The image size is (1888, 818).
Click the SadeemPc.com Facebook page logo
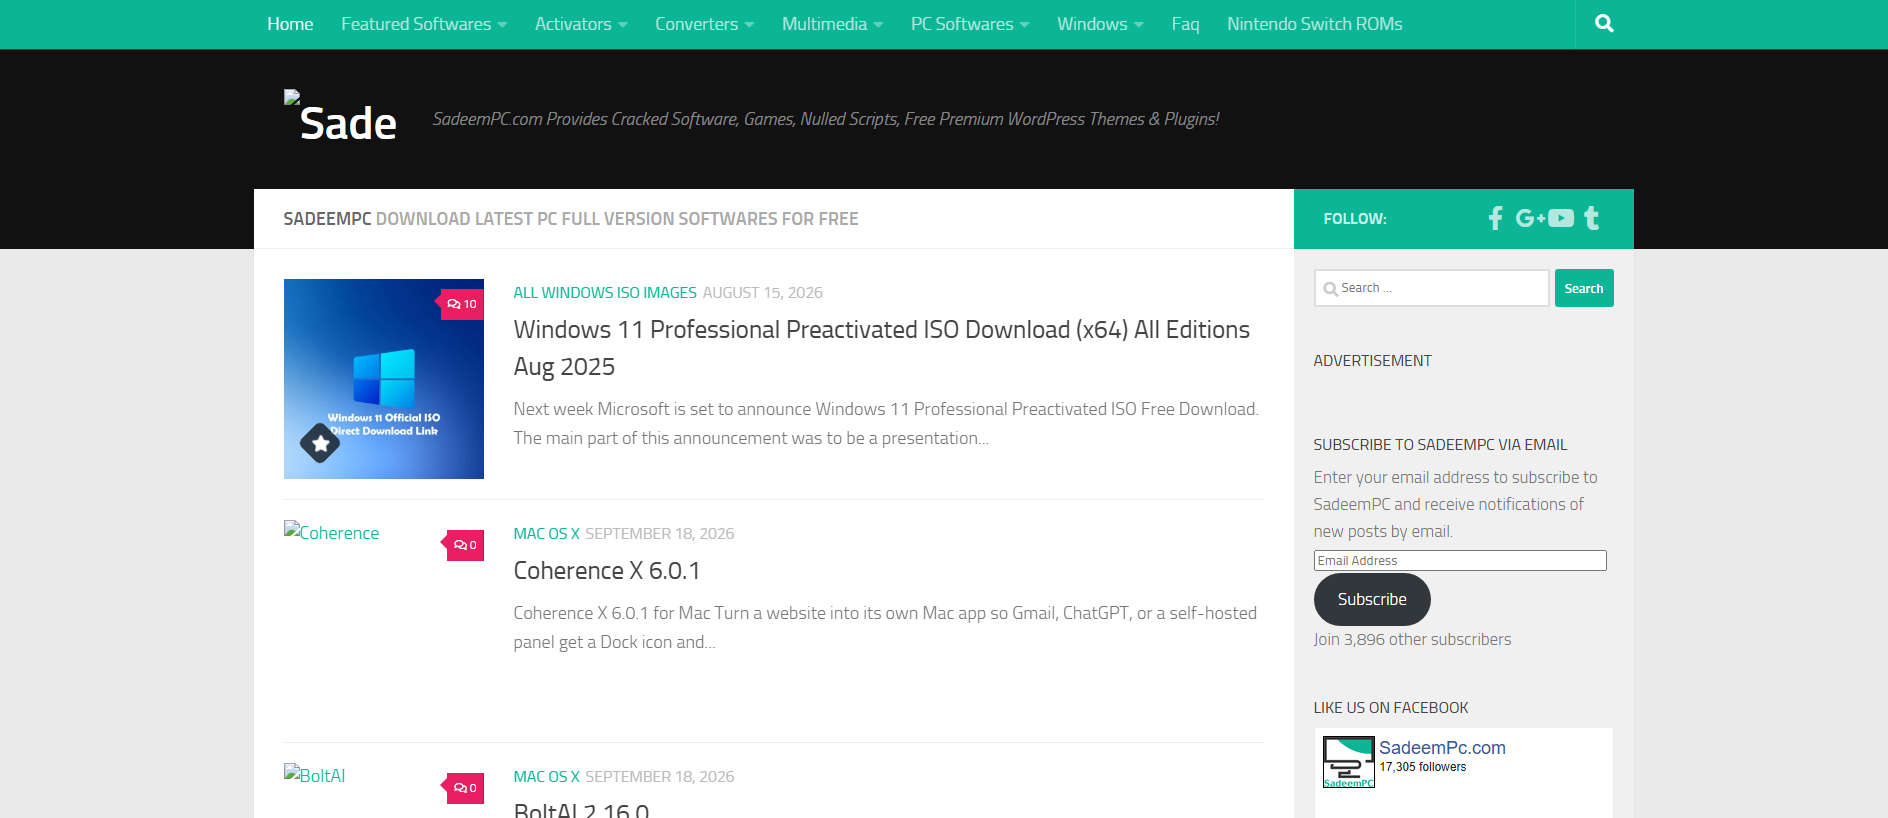point(1348,762)
